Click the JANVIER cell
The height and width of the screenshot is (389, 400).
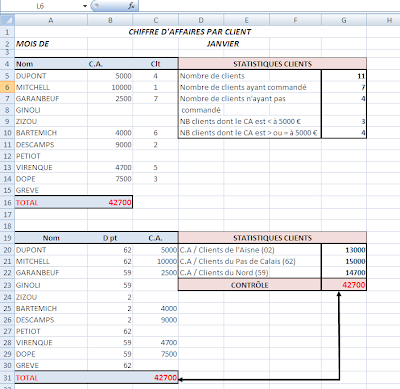coord(223,44)
